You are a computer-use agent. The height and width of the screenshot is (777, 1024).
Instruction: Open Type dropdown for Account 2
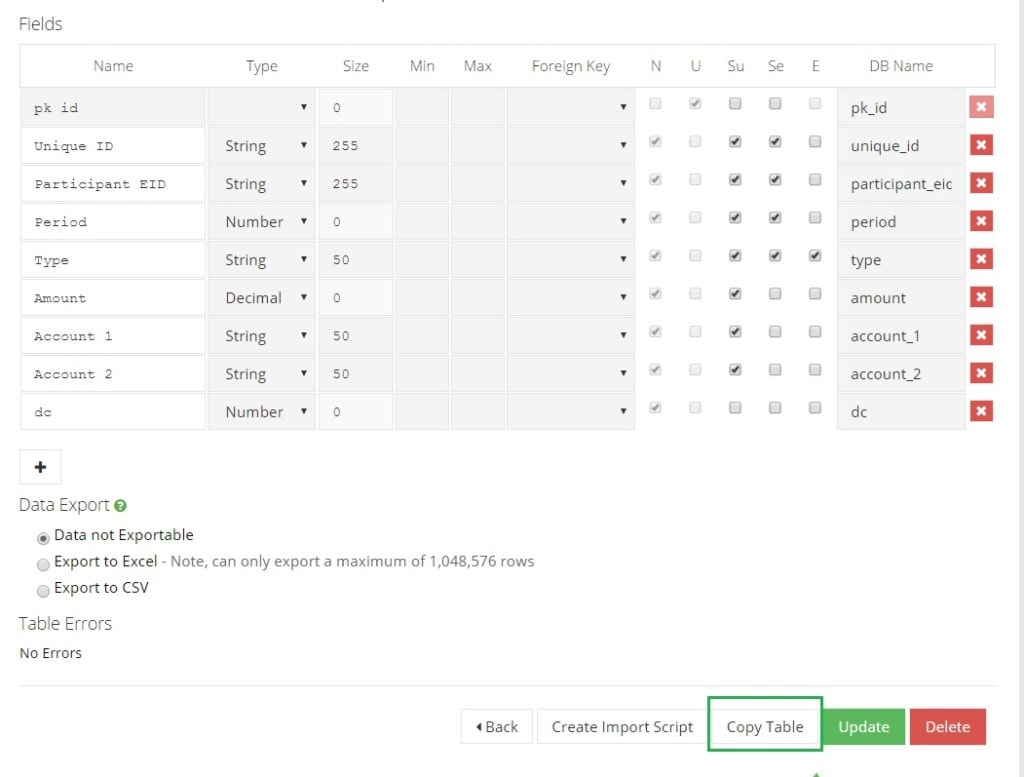(x=261, y=373)
